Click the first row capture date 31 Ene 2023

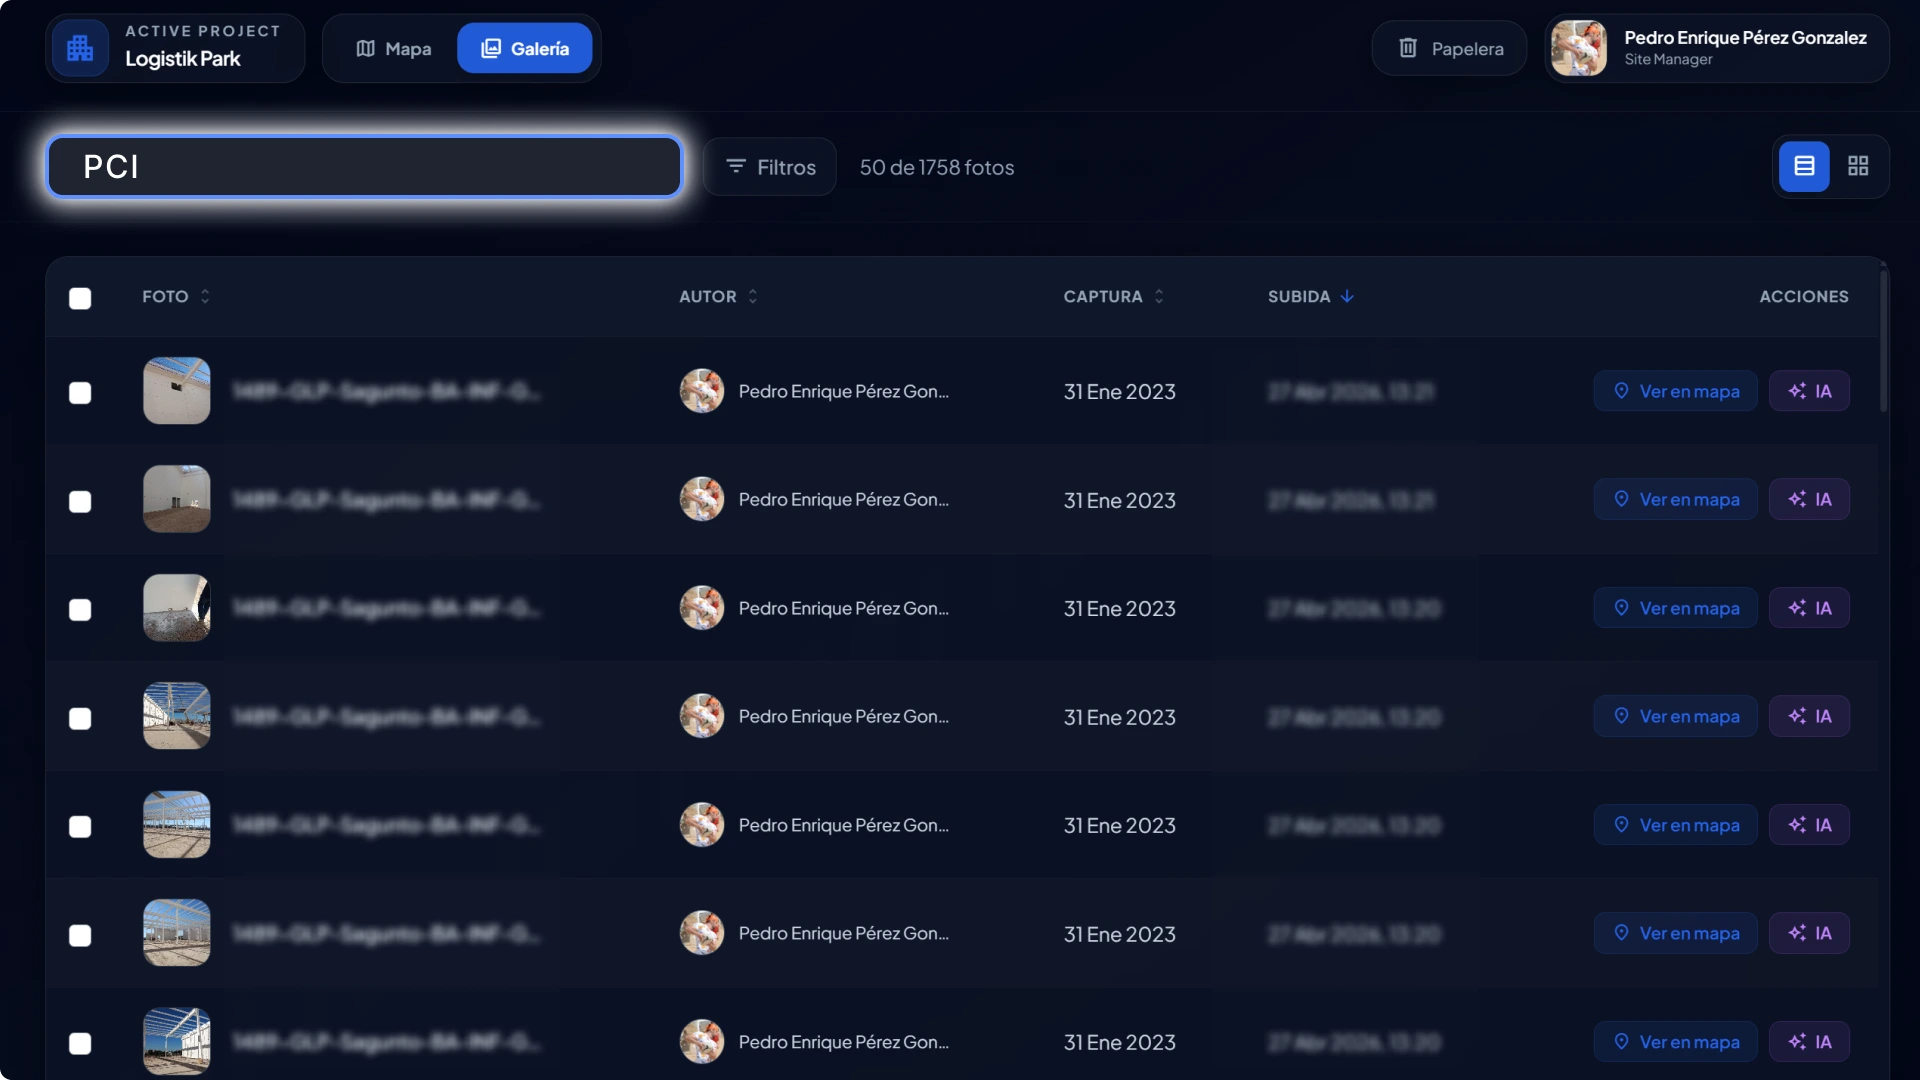[1119, 391]
